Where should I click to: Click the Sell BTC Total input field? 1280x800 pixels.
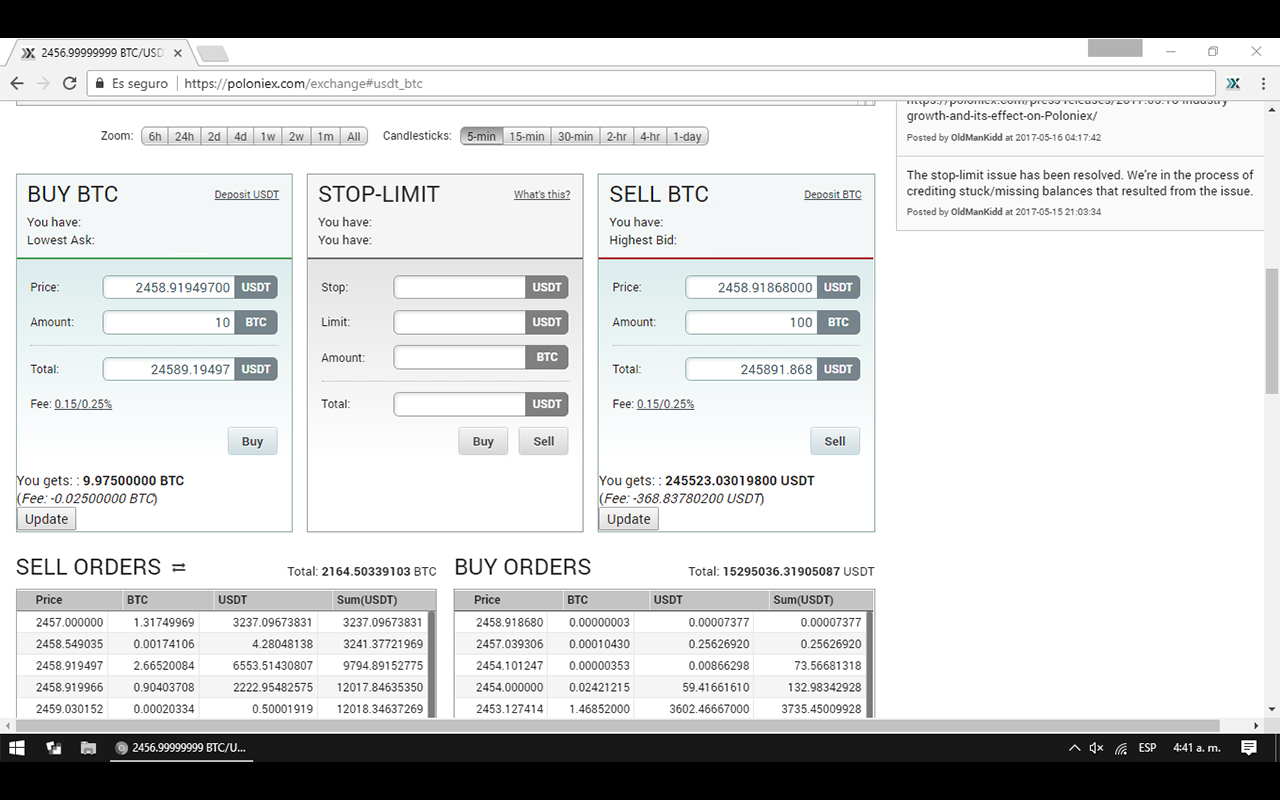751,369
